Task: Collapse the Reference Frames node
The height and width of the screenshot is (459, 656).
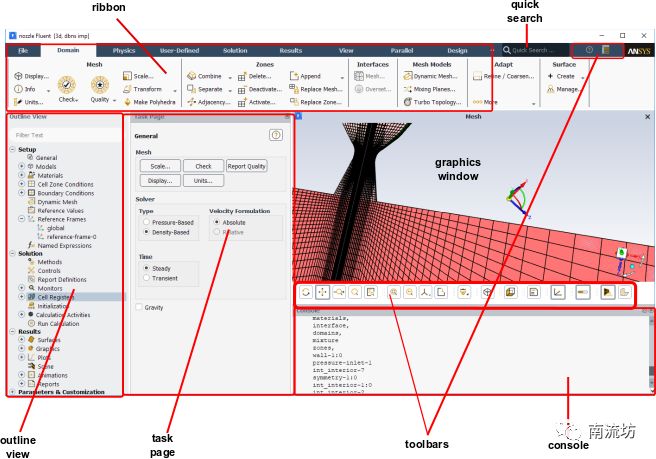Action: pos(22,219)
